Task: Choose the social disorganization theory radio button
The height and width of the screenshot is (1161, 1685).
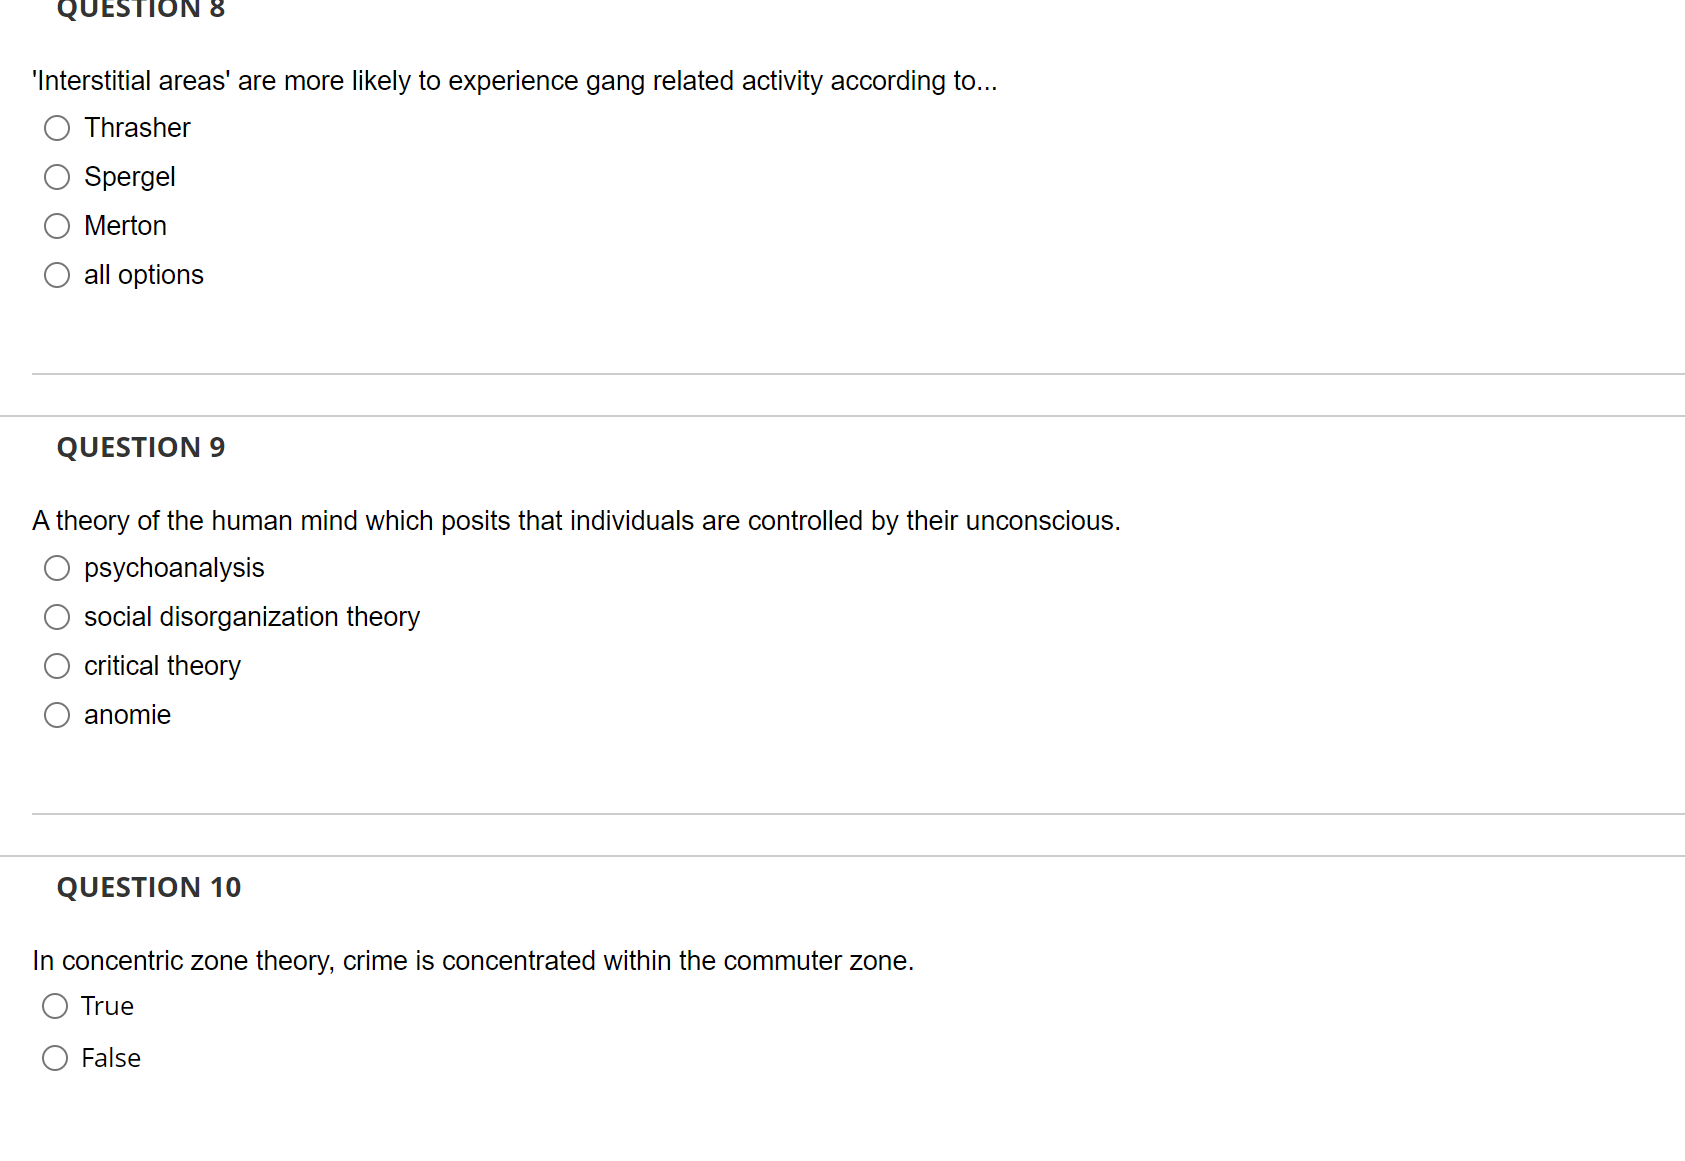Action: 57,617
